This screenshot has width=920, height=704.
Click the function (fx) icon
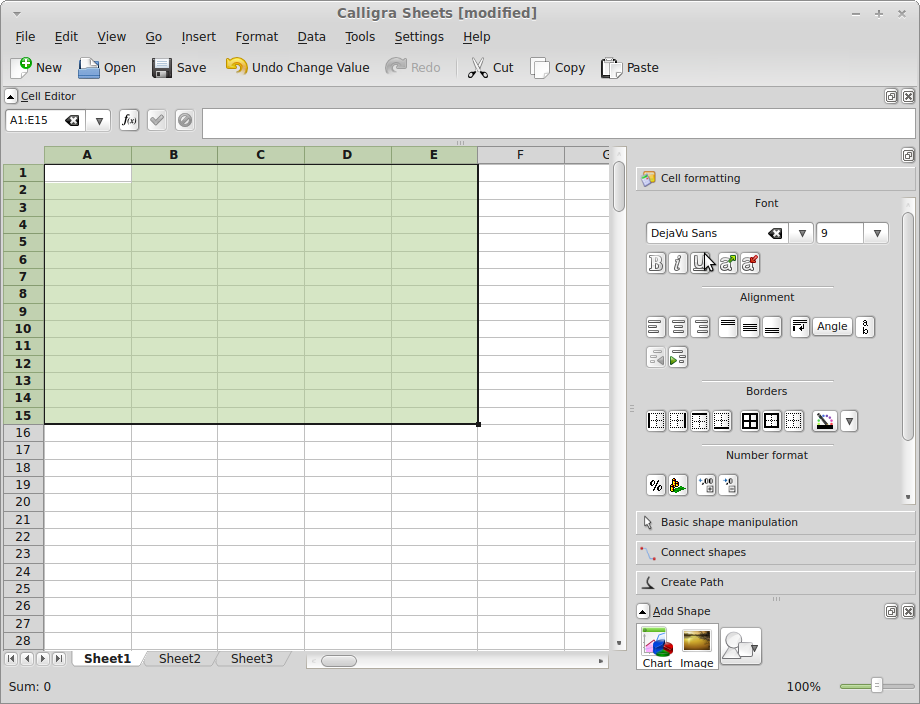click(129, 120)
